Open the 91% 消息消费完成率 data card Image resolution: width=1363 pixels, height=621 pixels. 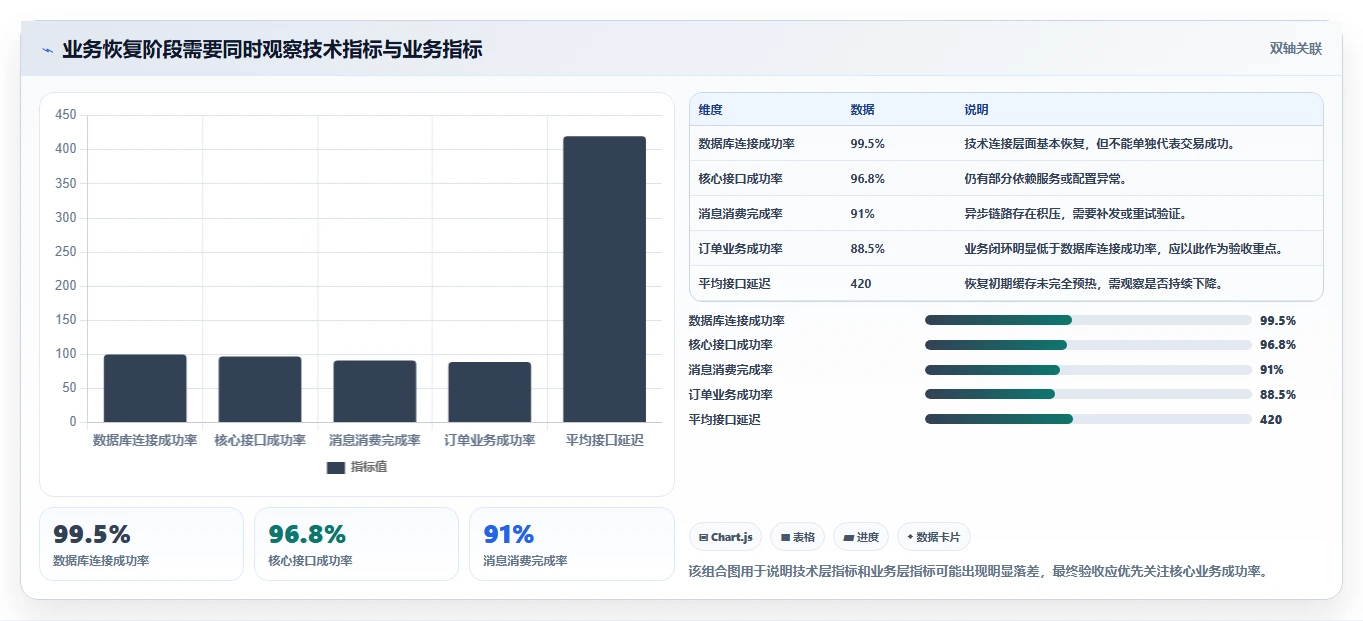click(571, 544)
